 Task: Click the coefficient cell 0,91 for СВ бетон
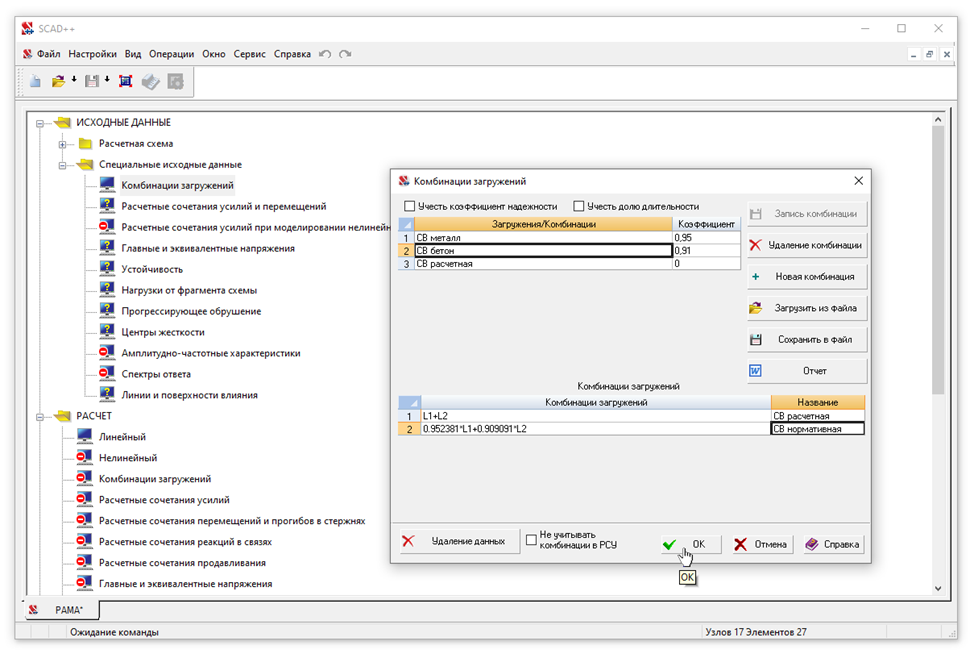click(x=706, y=250)
